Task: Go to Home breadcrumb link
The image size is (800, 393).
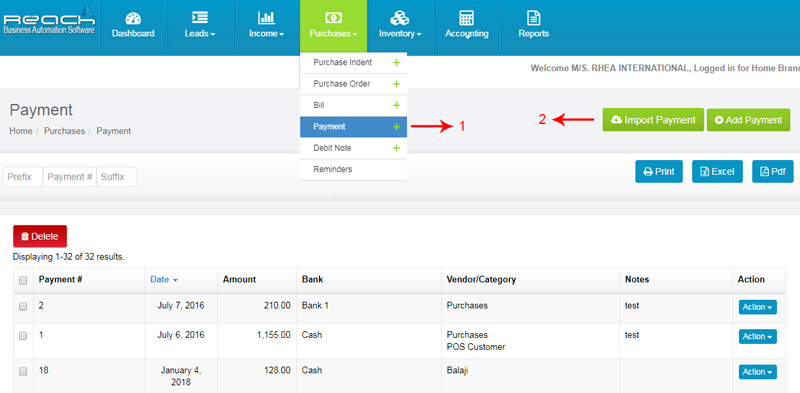Action: (x=20, y=131)
